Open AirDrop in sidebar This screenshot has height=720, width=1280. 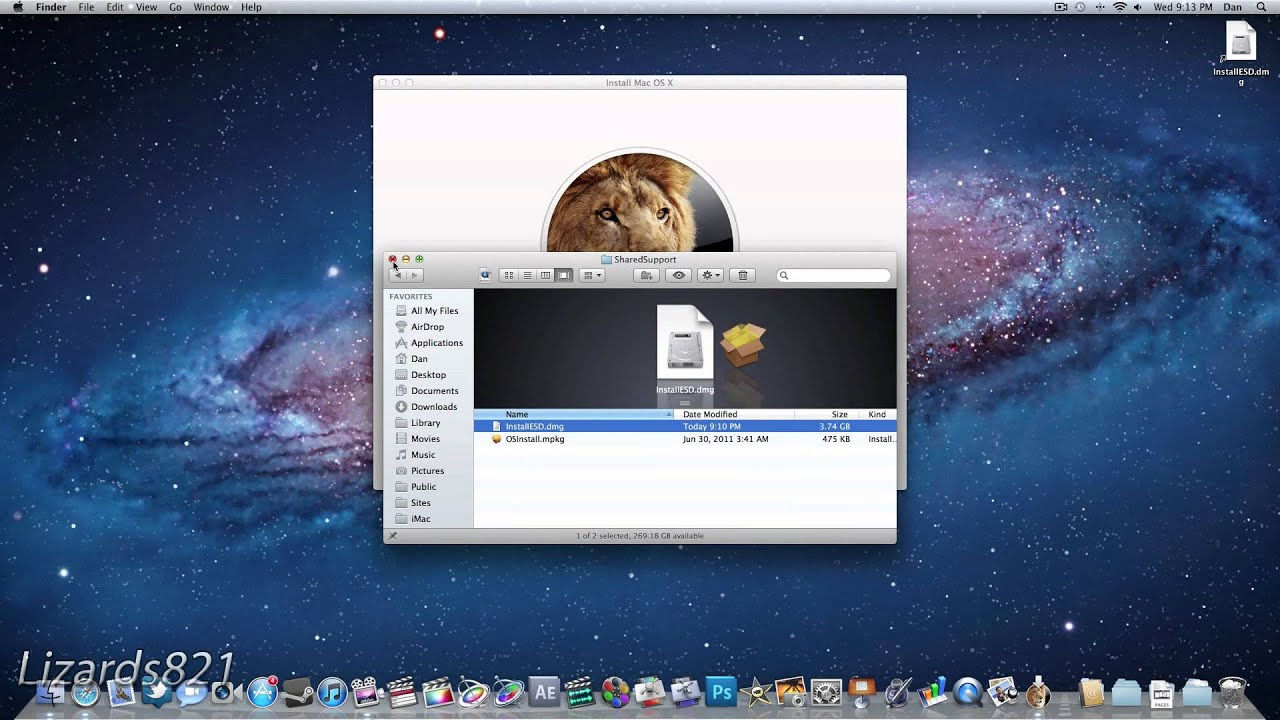pos(420,327)
